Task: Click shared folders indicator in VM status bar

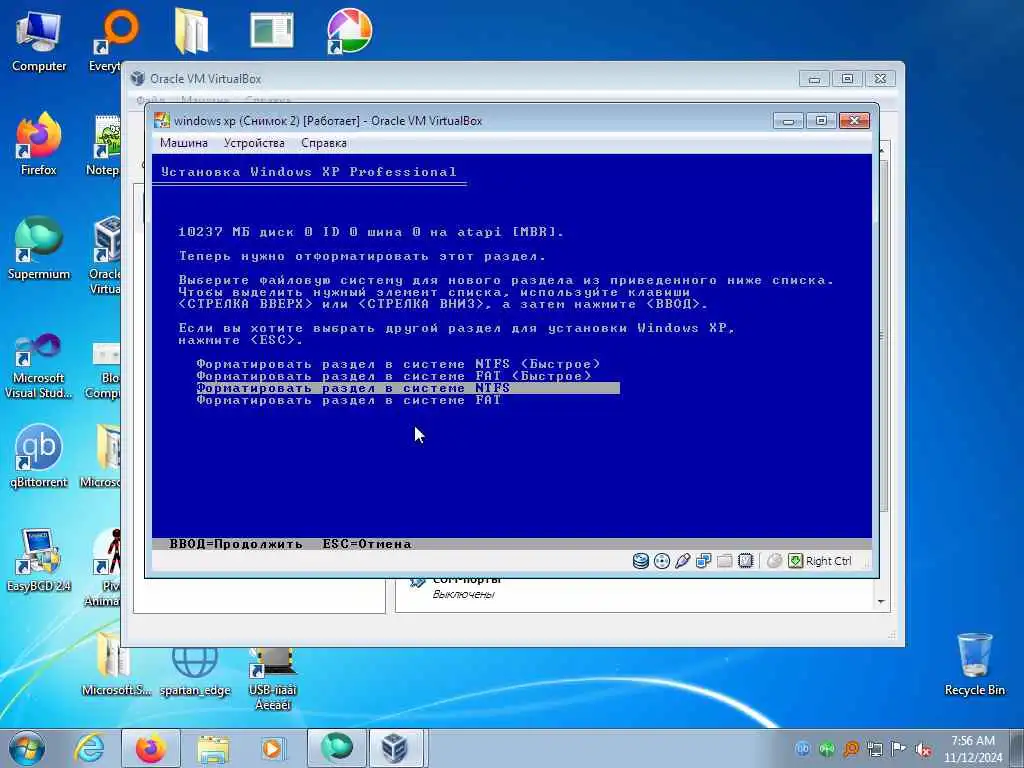Action: (x=724, y=561)
